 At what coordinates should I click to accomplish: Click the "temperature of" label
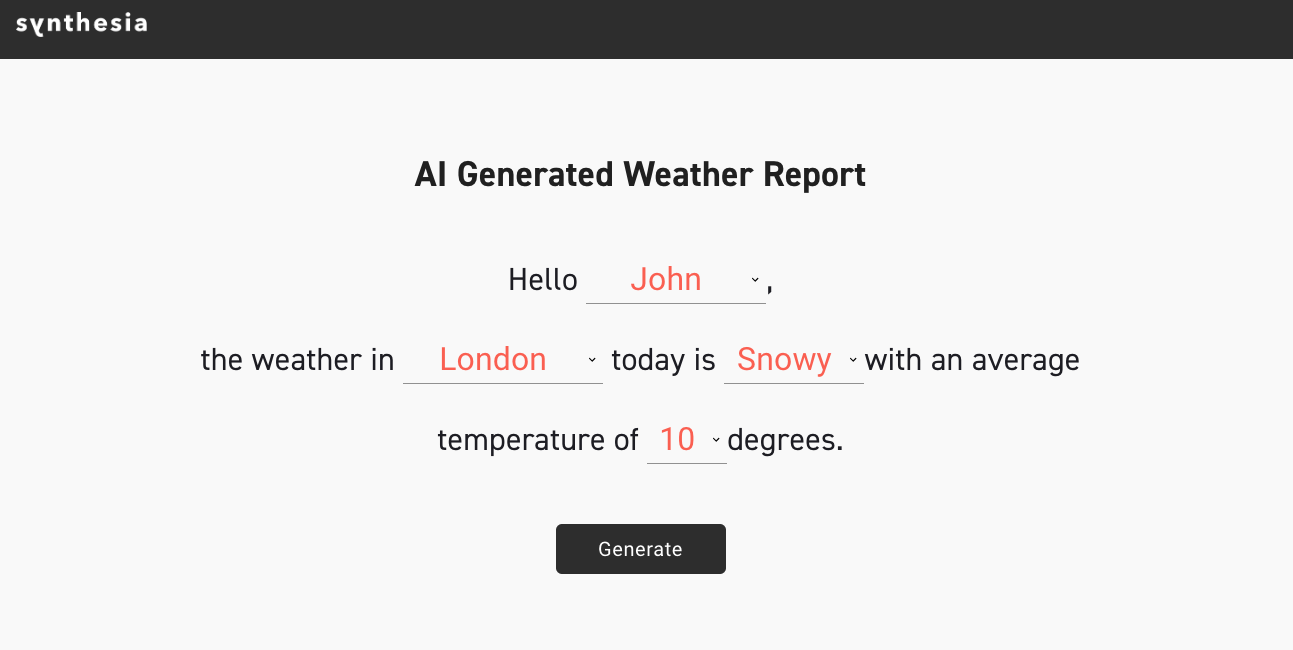538,440
